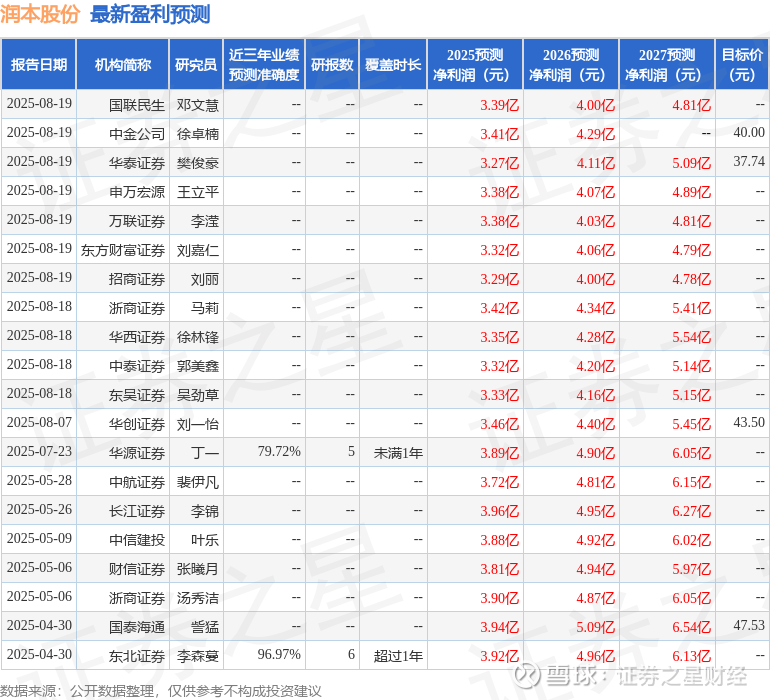Click the 覆盖时长 column header

[393, 64]
